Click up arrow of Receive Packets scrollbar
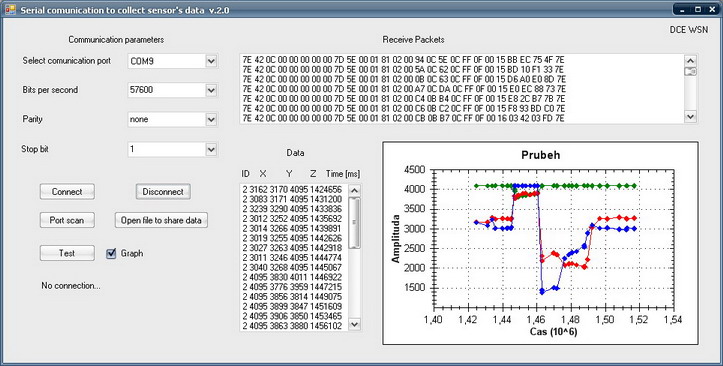 [690, 60]
